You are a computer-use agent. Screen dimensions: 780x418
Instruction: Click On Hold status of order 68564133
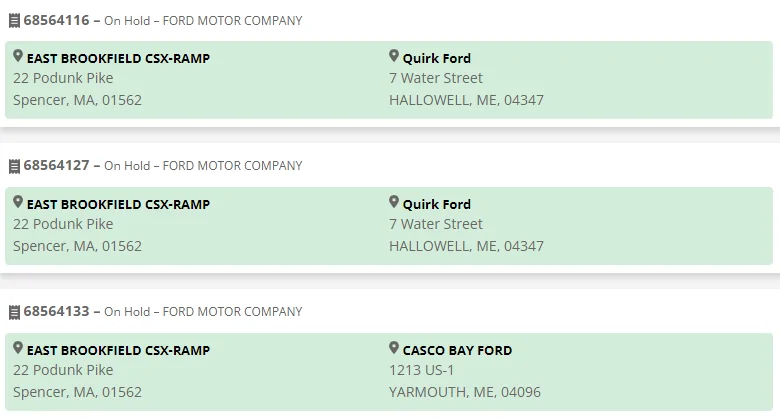click(x=127, y=313)
